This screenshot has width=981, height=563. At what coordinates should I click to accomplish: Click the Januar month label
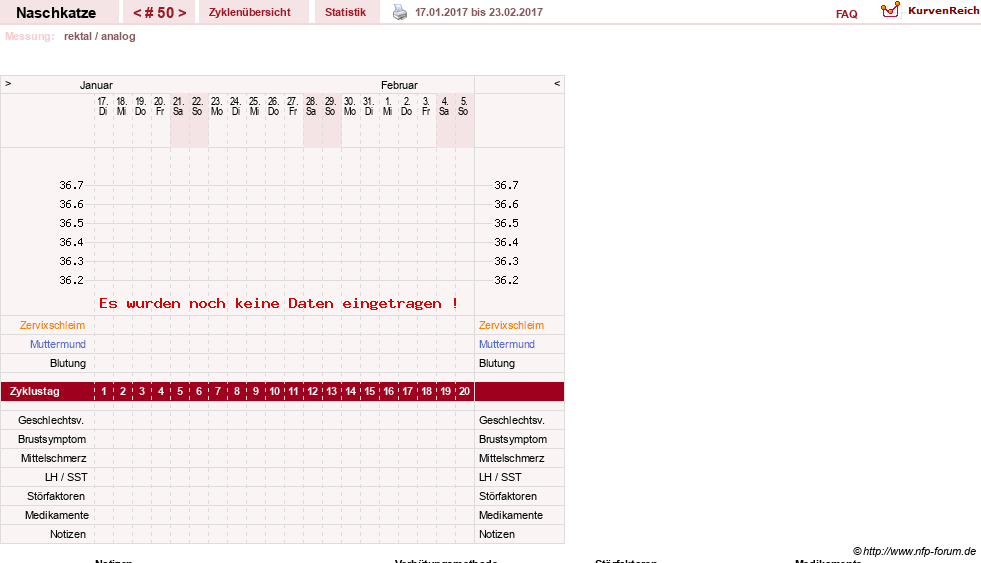tap(96, 85)
